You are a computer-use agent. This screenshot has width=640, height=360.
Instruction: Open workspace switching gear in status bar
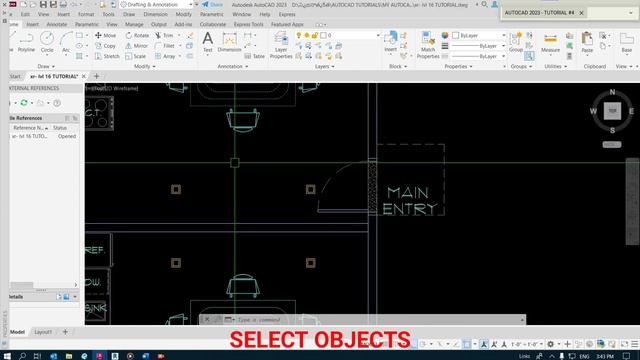click(x=551, y=344)
